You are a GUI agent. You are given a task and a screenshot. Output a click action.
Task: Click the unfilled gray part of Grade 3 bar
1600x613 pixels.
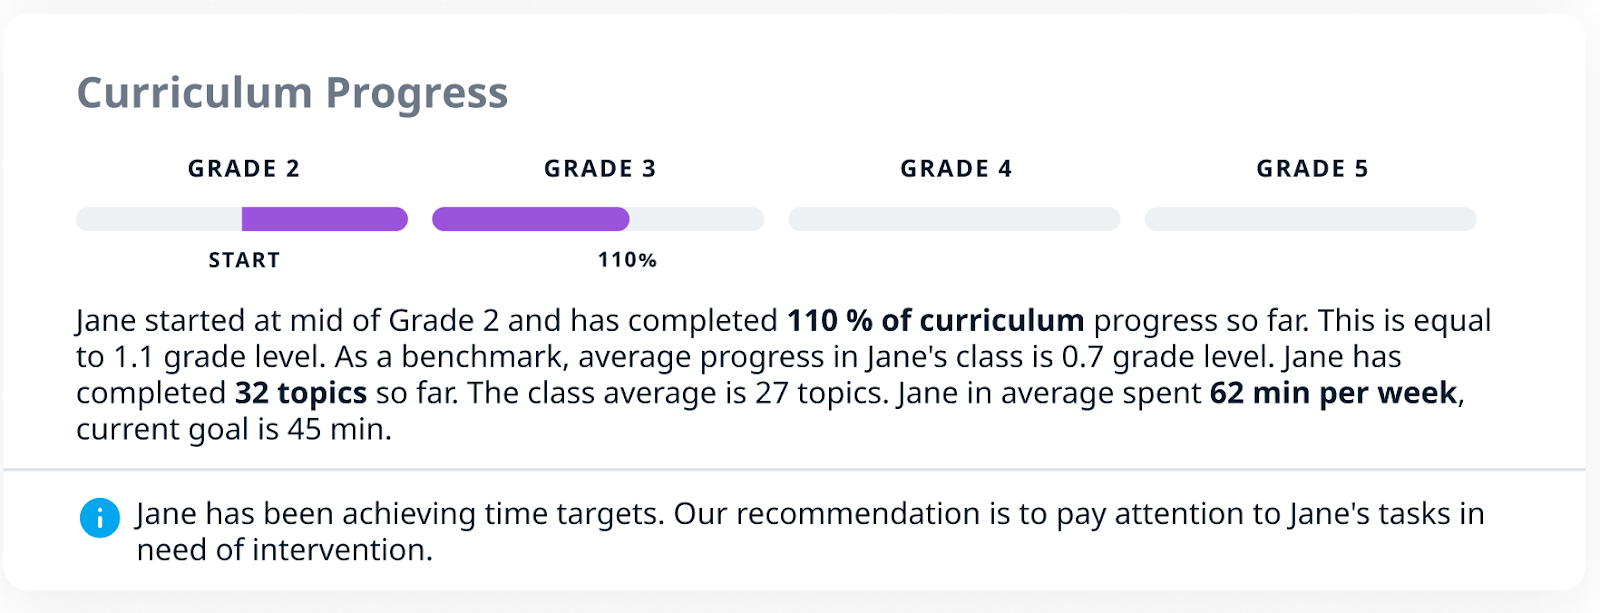point(697,219)
